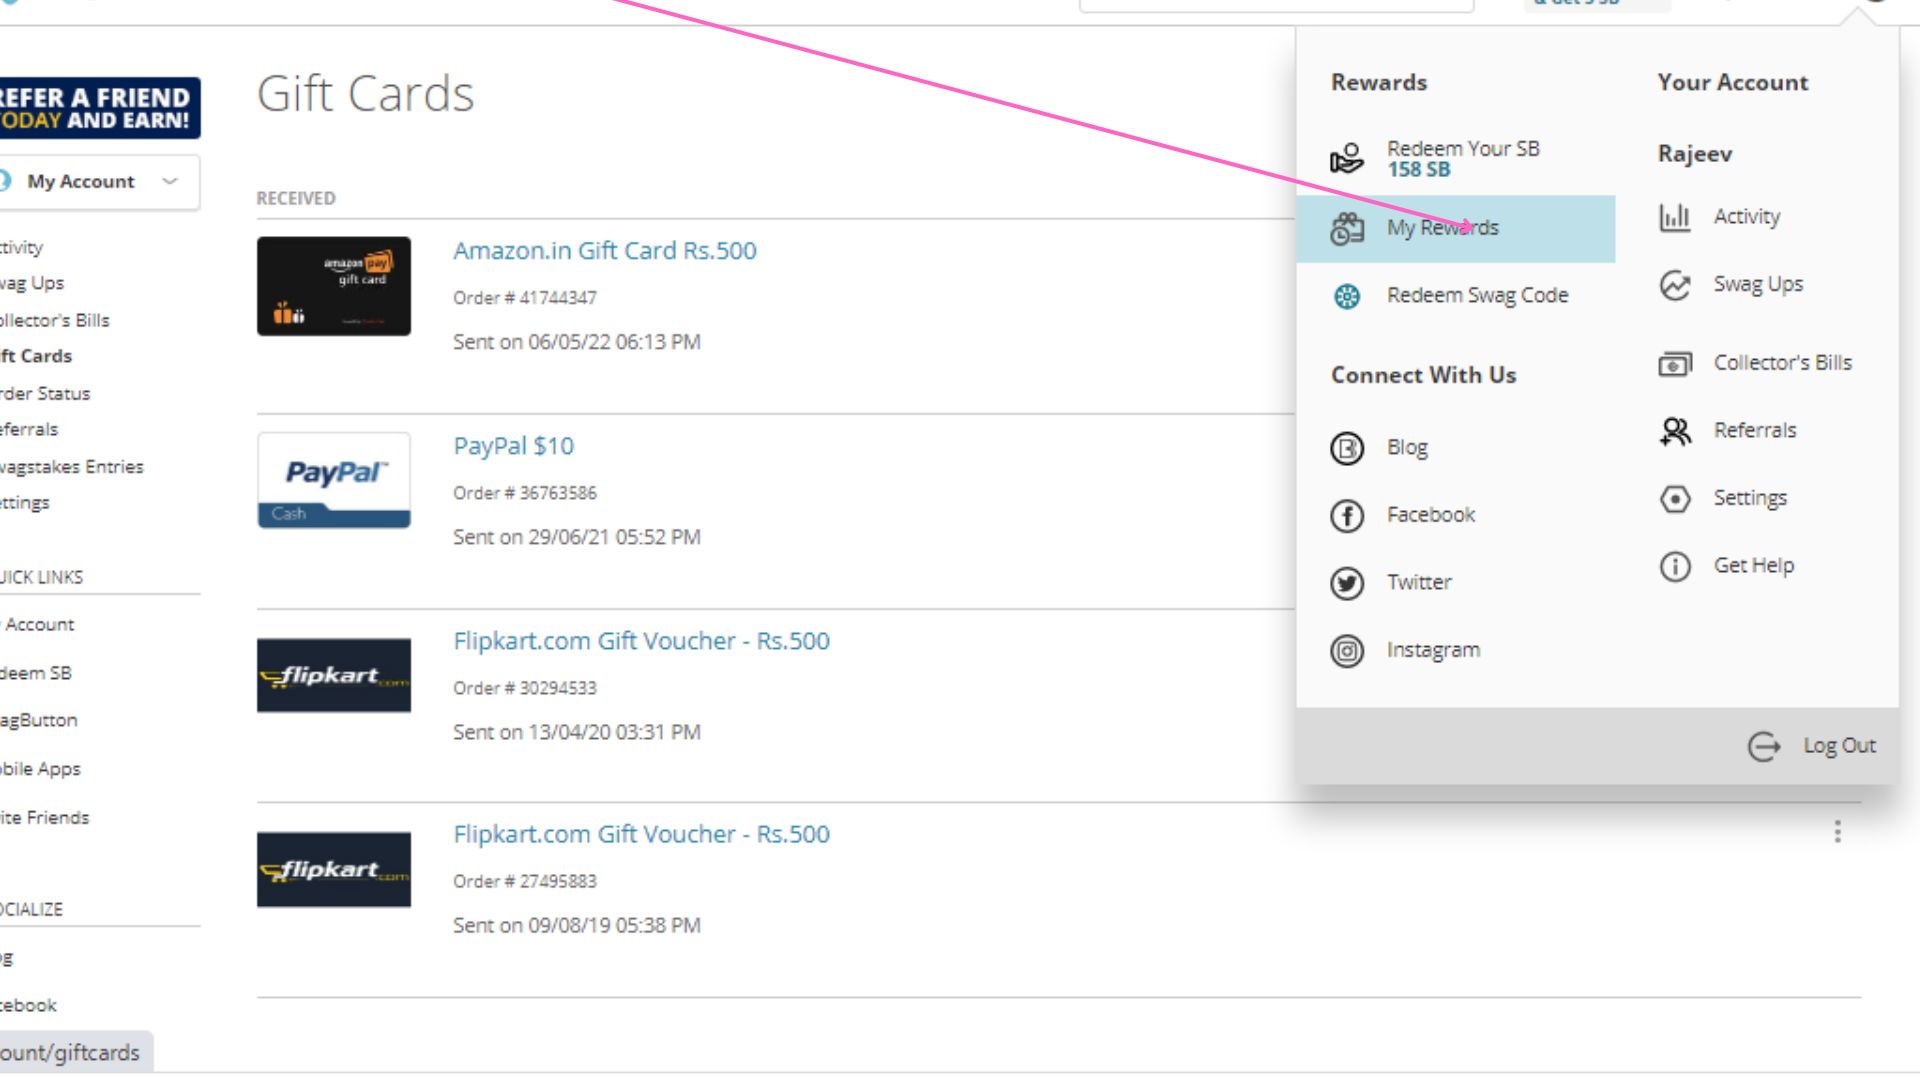Click the Log Out arrow icon
Image resolution: width=1920 pixels, height=1080 pixels.
(x=1764, y=746)
